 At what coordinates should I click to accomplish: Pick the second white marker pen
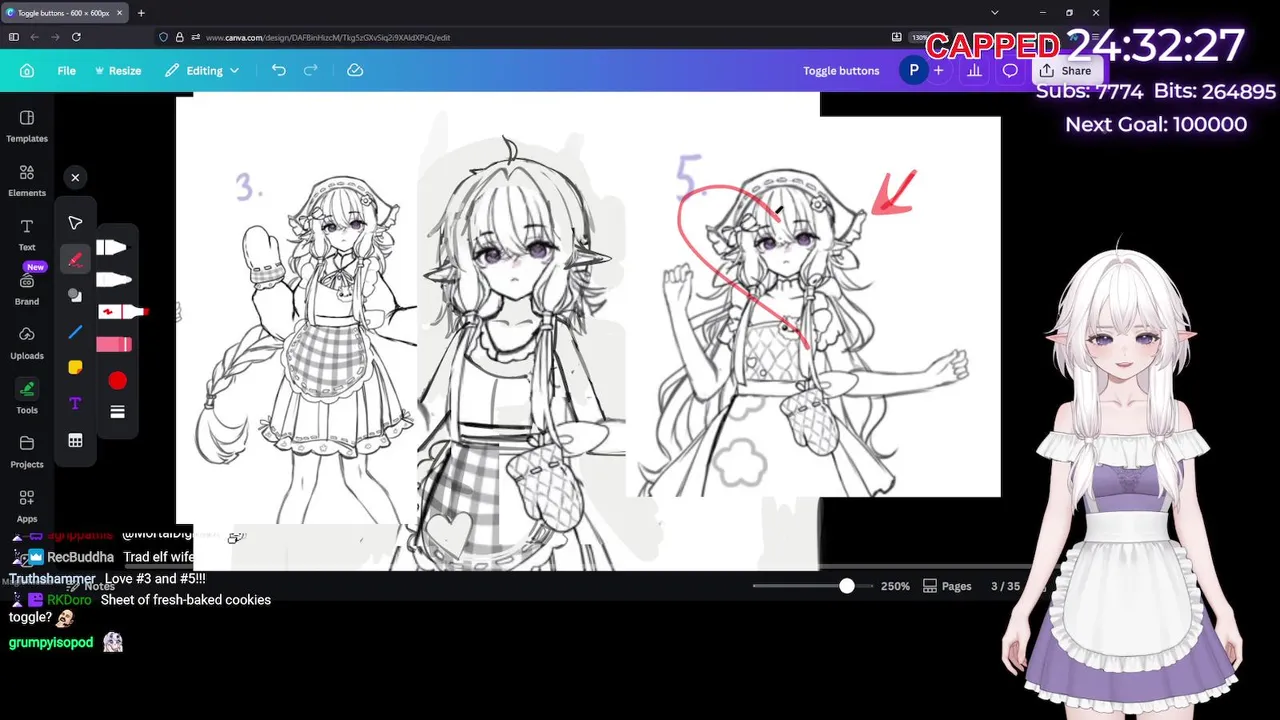point(113,279)
